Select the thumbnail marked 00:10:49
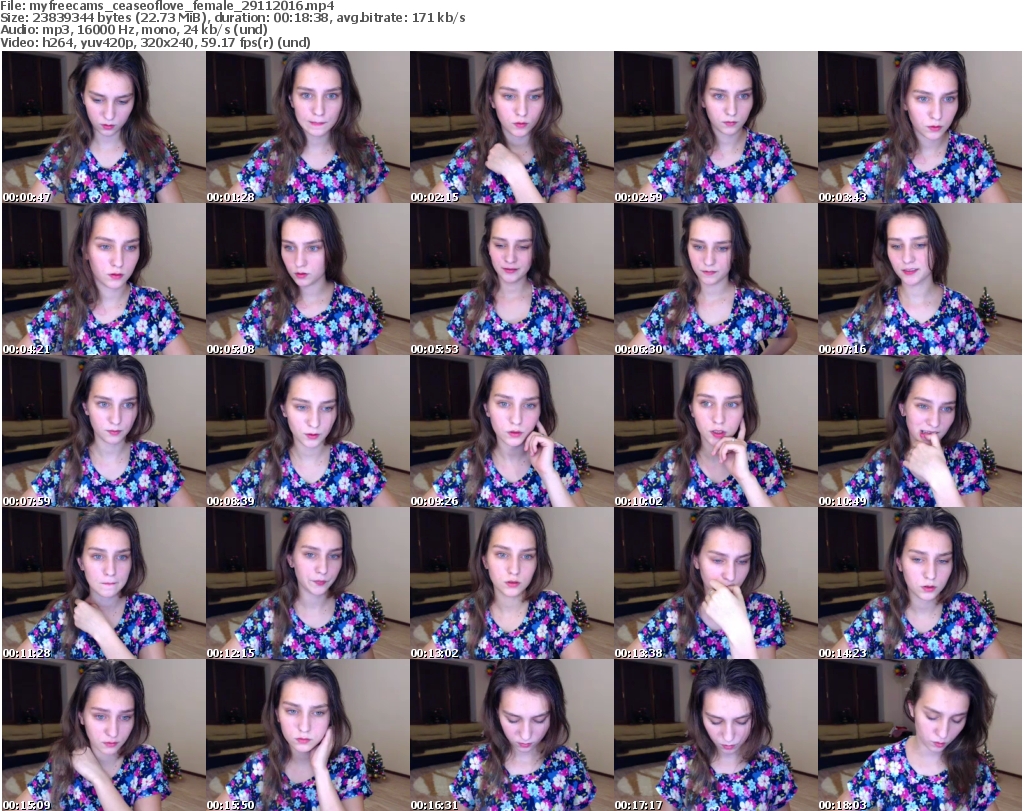 point(919,431)
